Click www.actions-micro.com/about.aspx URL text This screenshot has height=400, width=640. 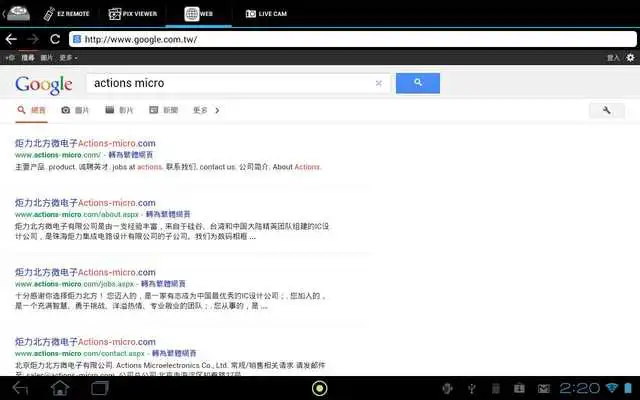coord(77,214)
